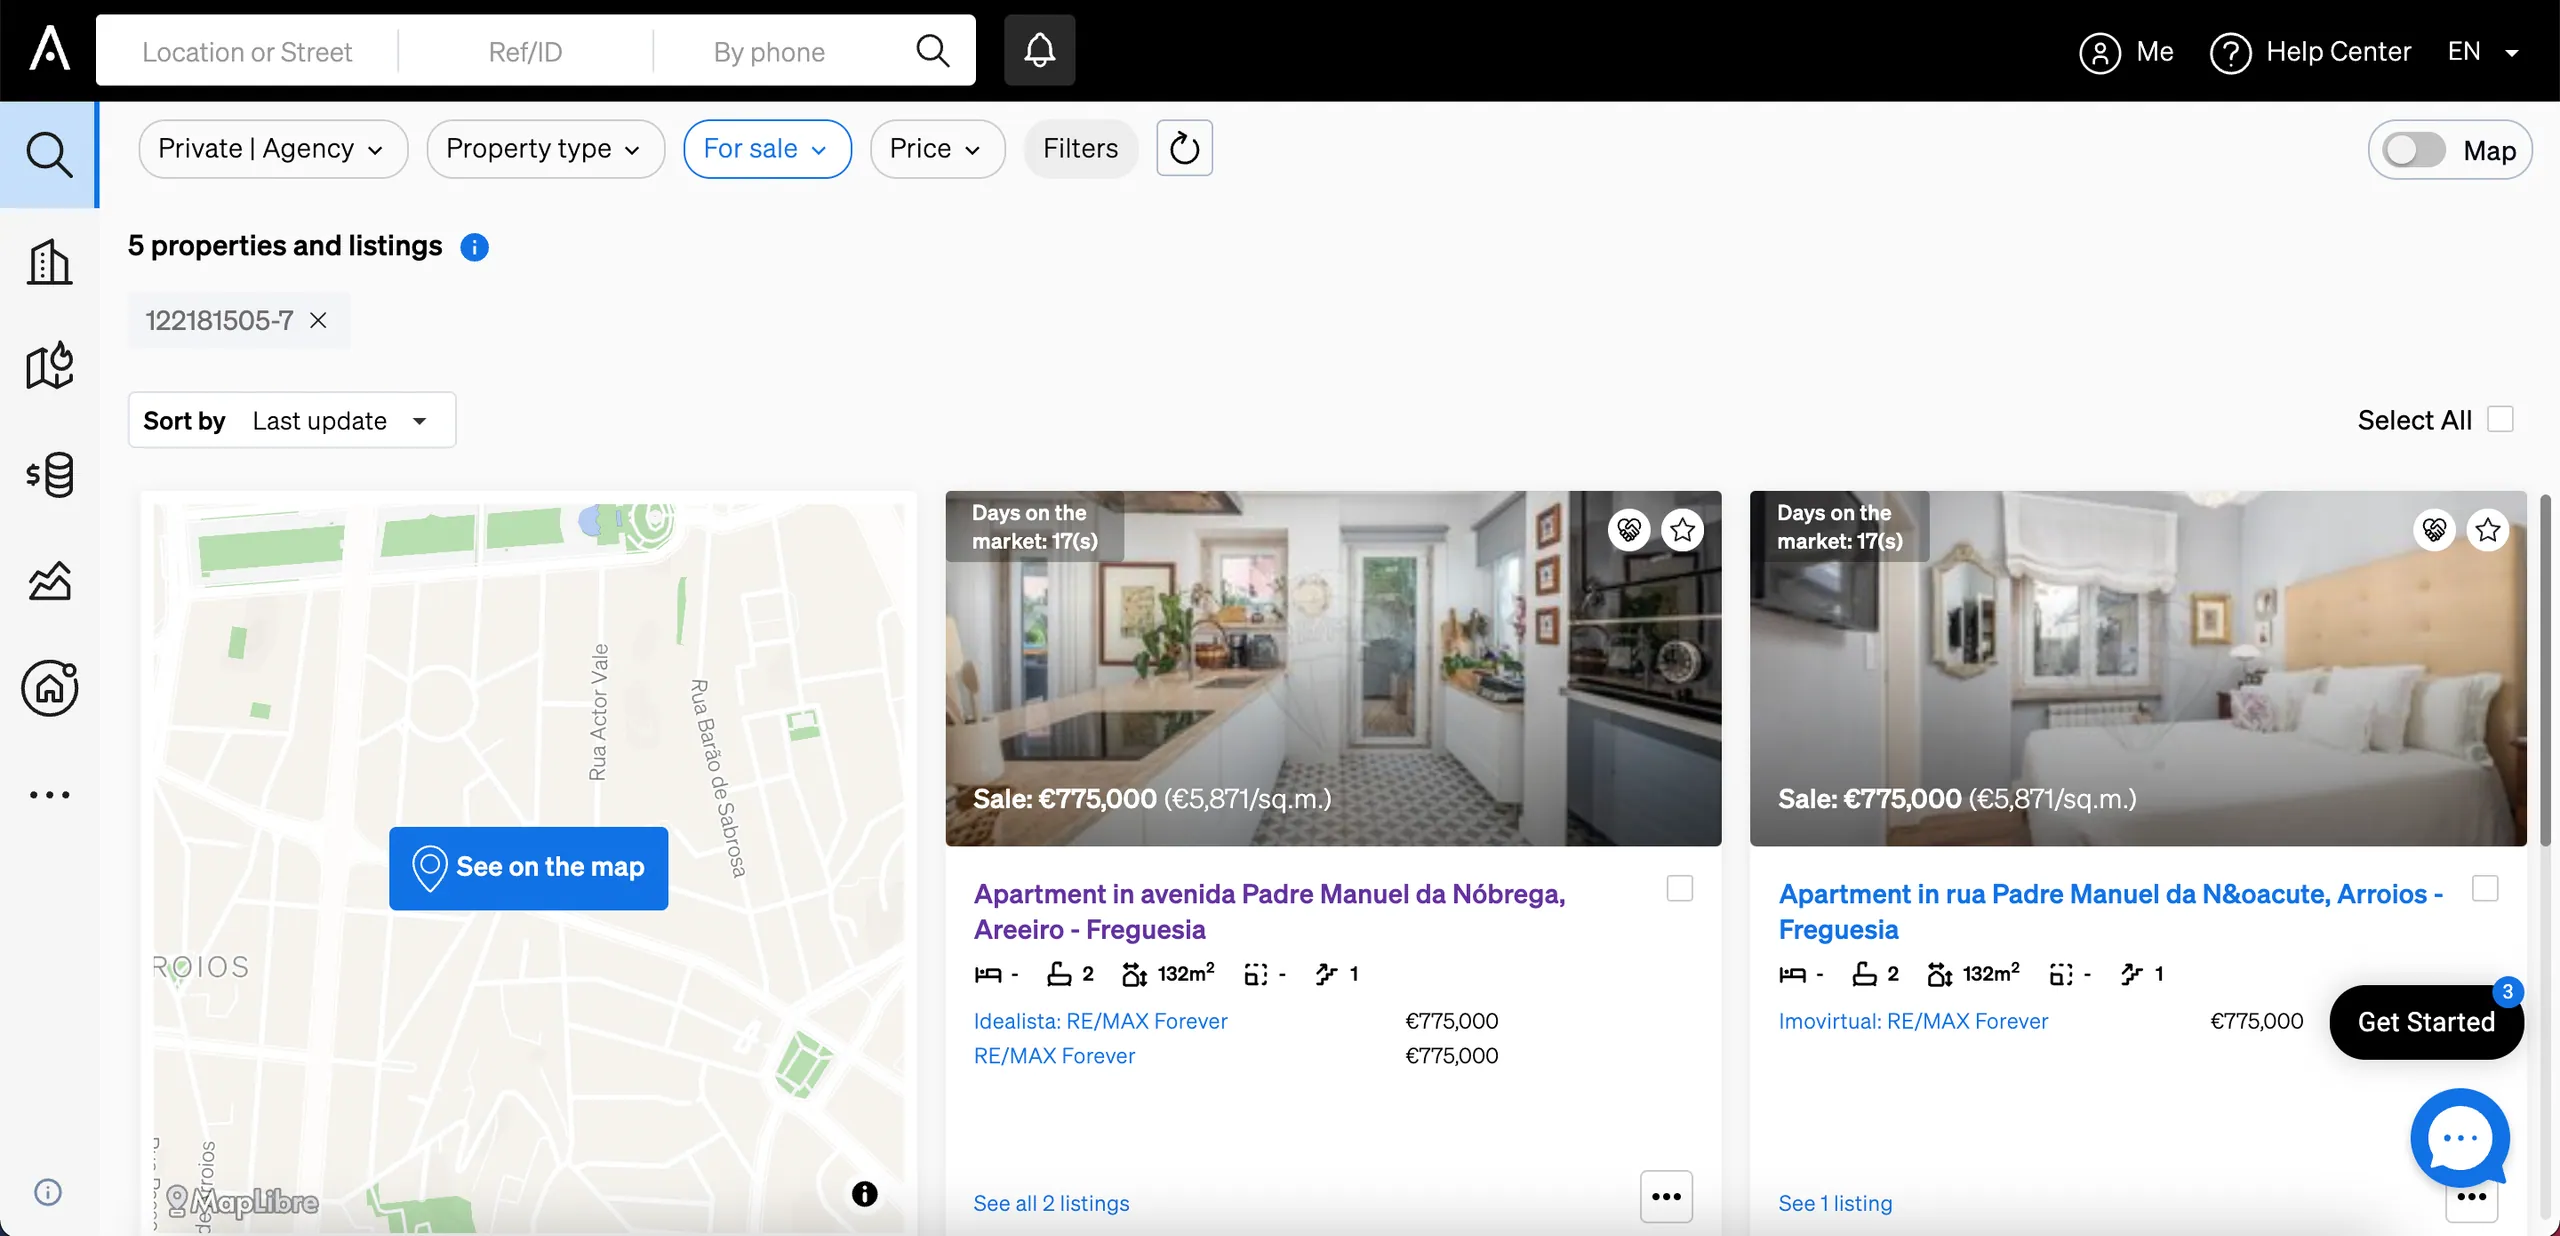2560x1236 pixels.
Task: Expand the Property type dropdown
Action: click(x=545, y=149)
